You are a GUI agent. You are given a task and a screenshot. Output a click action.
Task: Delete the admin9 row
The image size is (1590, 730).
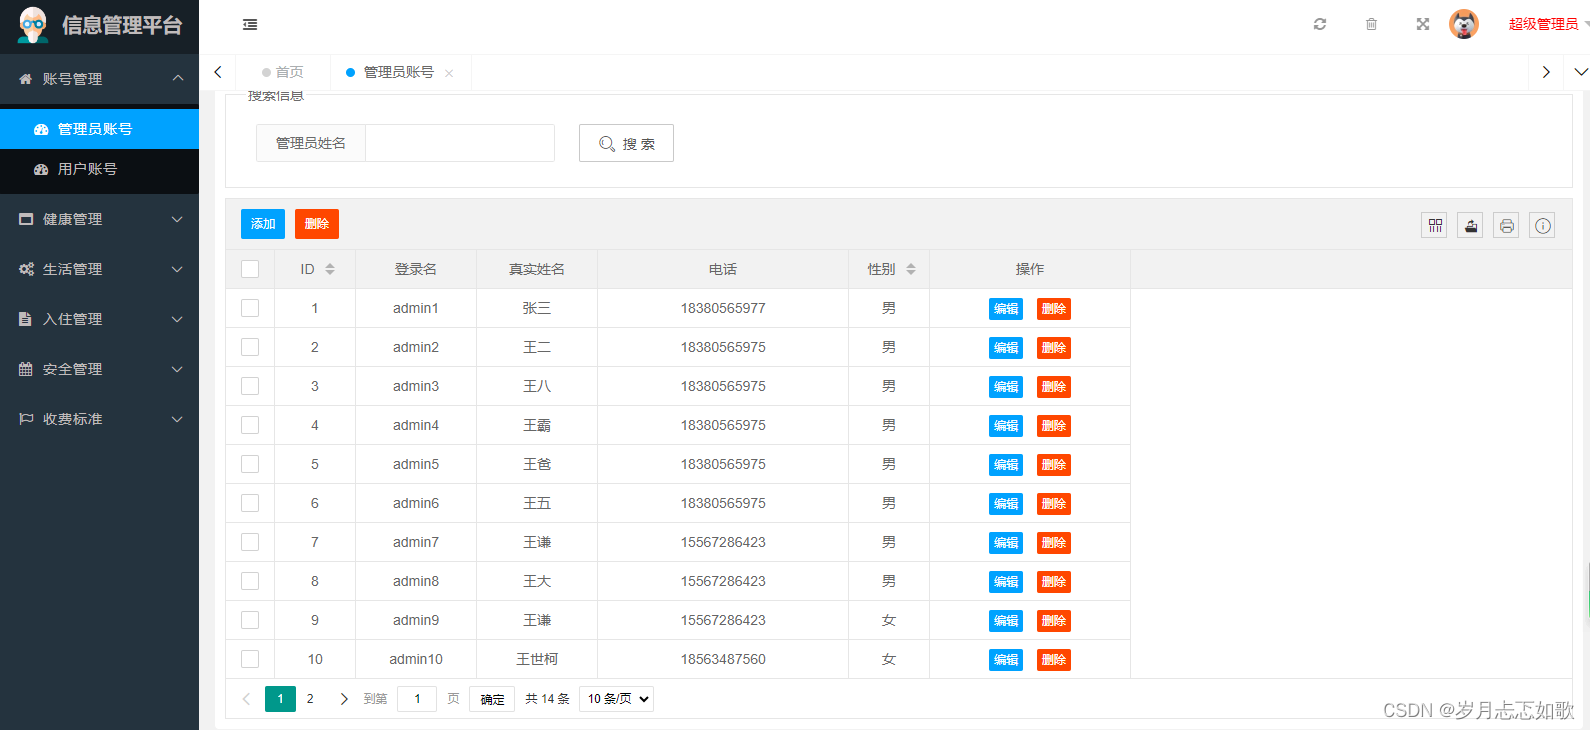pos(1054,621)
